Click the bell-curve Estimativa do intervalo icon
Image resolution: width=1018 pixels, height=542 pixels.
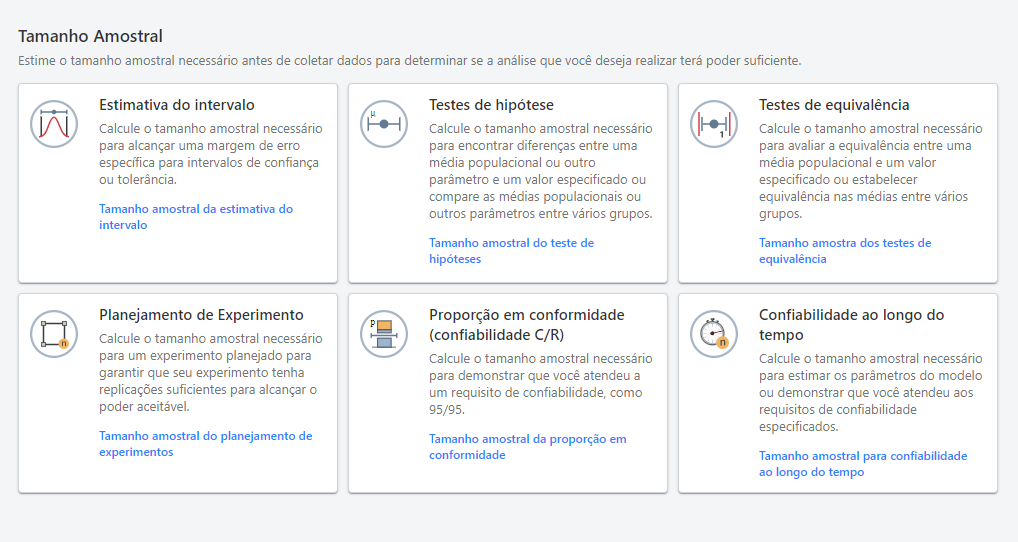54,124
